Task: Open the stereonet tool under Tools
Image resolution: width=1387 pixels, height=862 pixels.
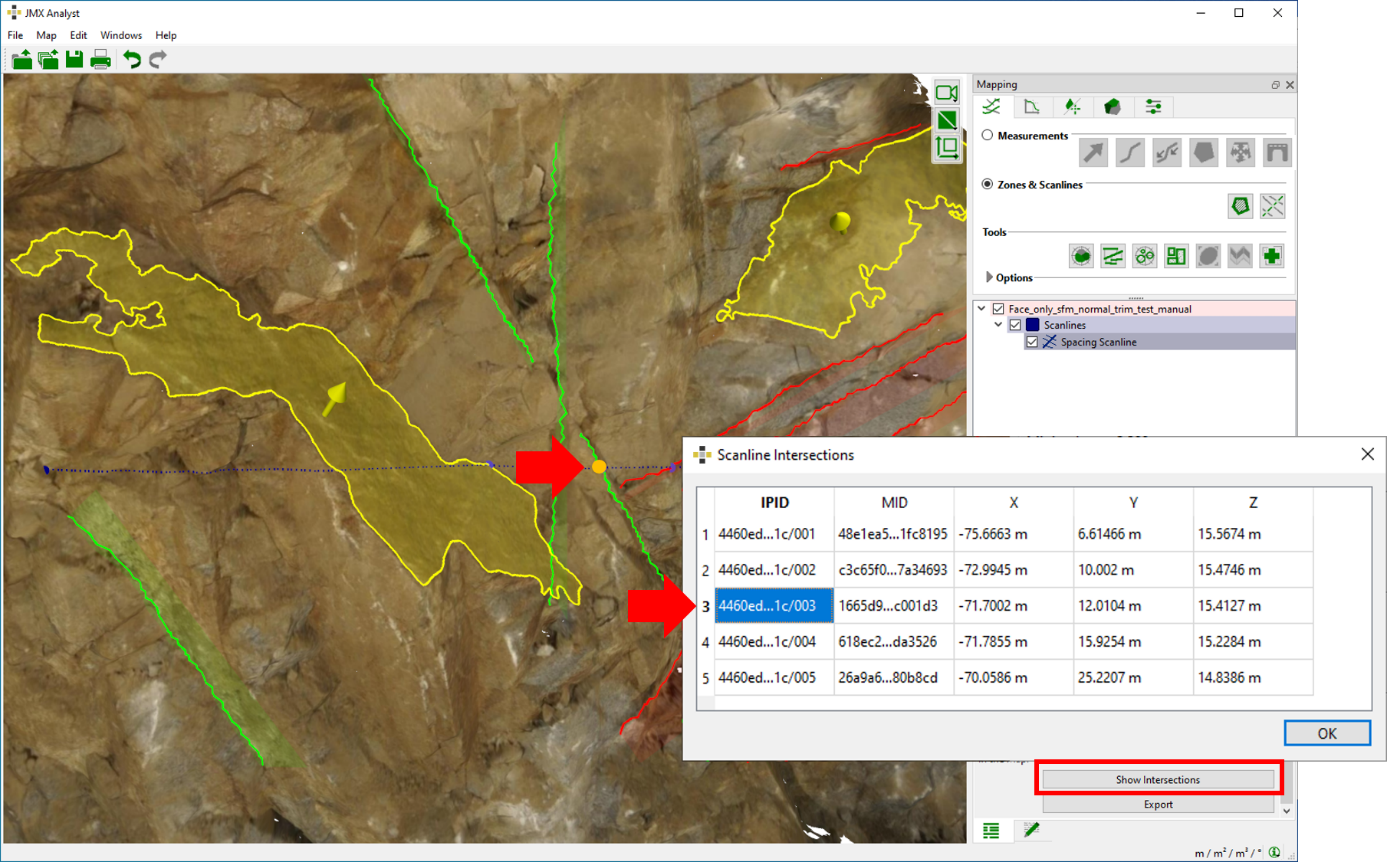Action: point(1081,255)
